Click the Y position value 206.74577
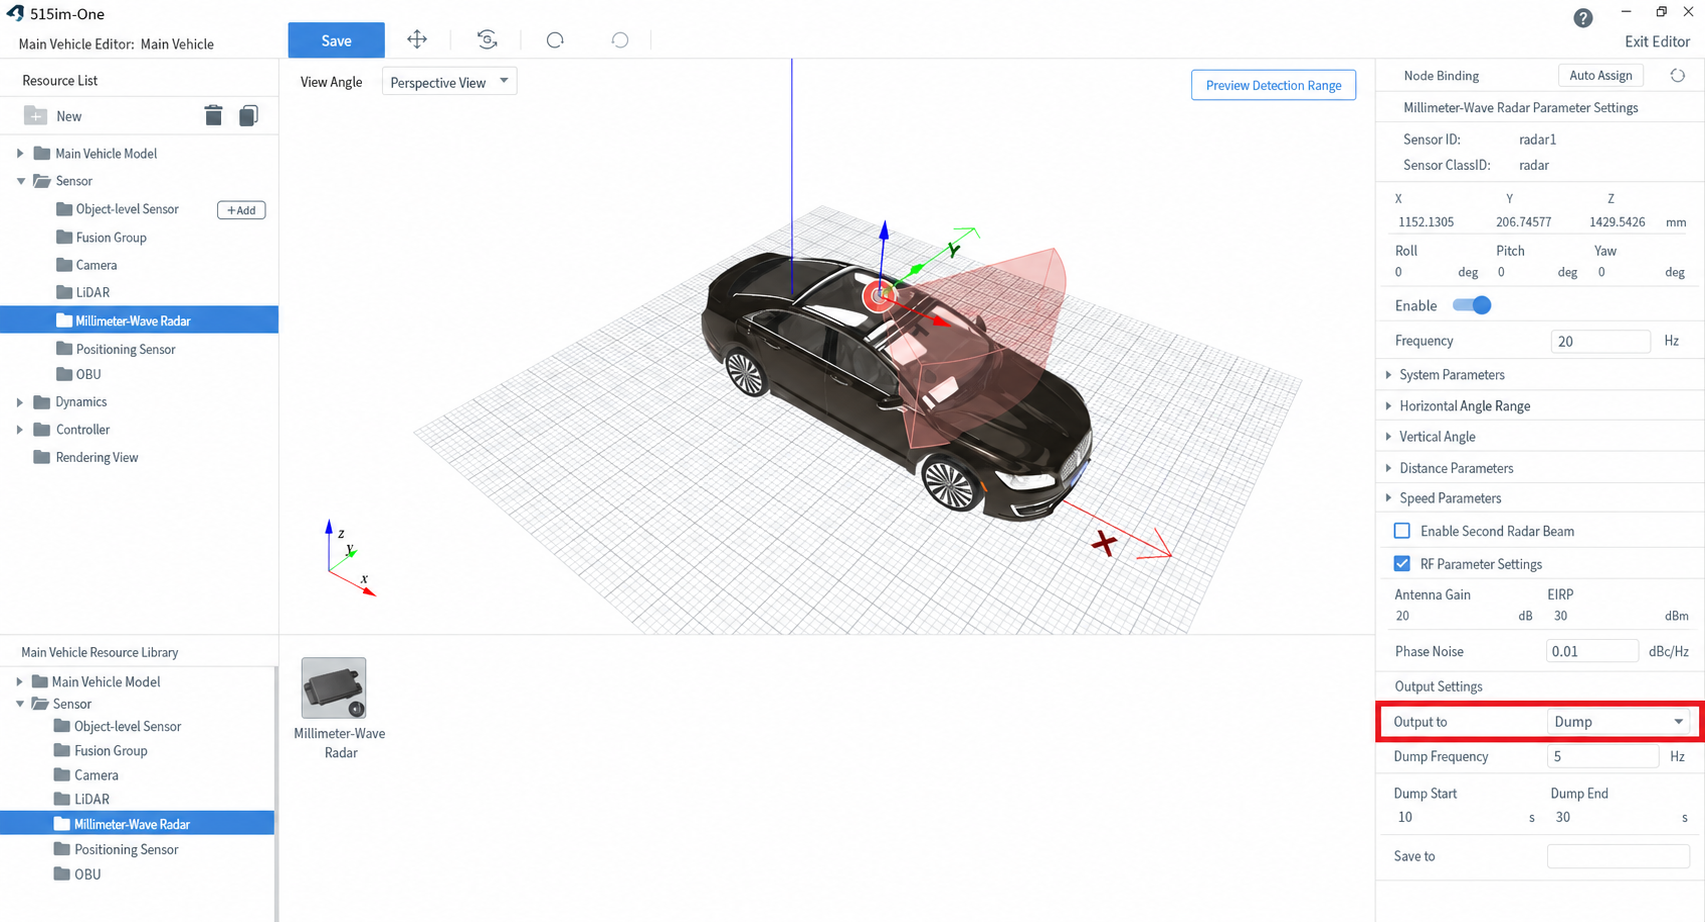Viewport: 1705px width, 922px height. (1523, 222)
